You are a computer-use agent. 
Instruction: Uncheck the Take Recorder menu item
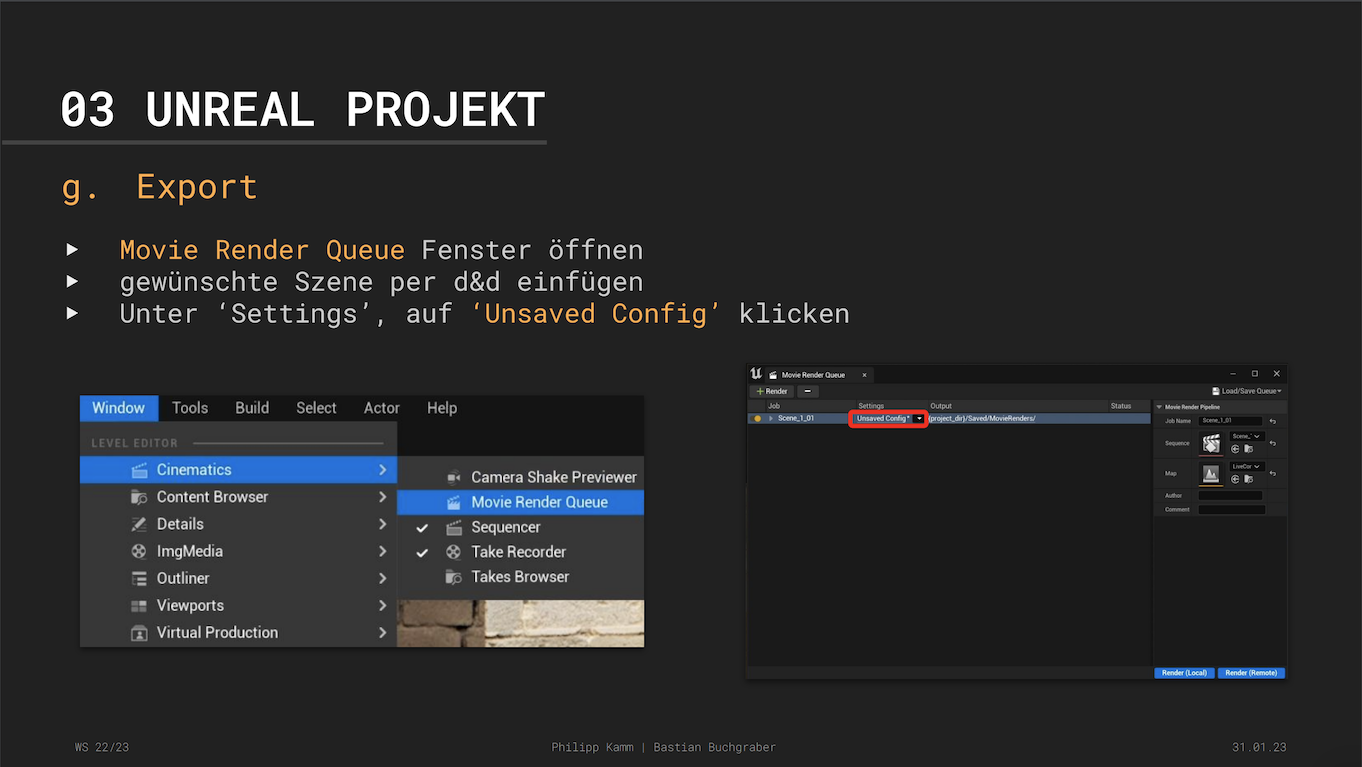(422, 552)
